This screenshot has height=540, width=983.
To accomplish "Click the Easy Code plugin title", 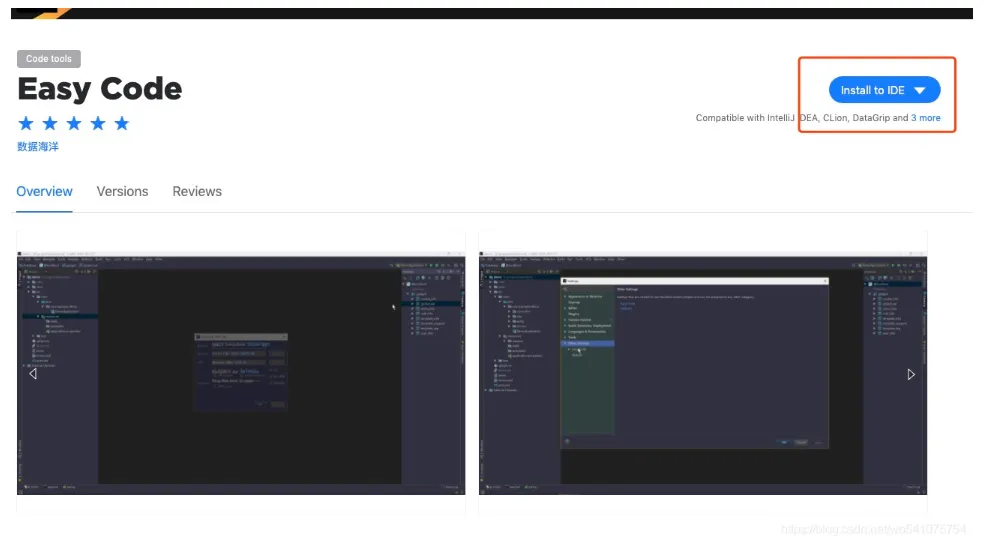I will (100, 88).
